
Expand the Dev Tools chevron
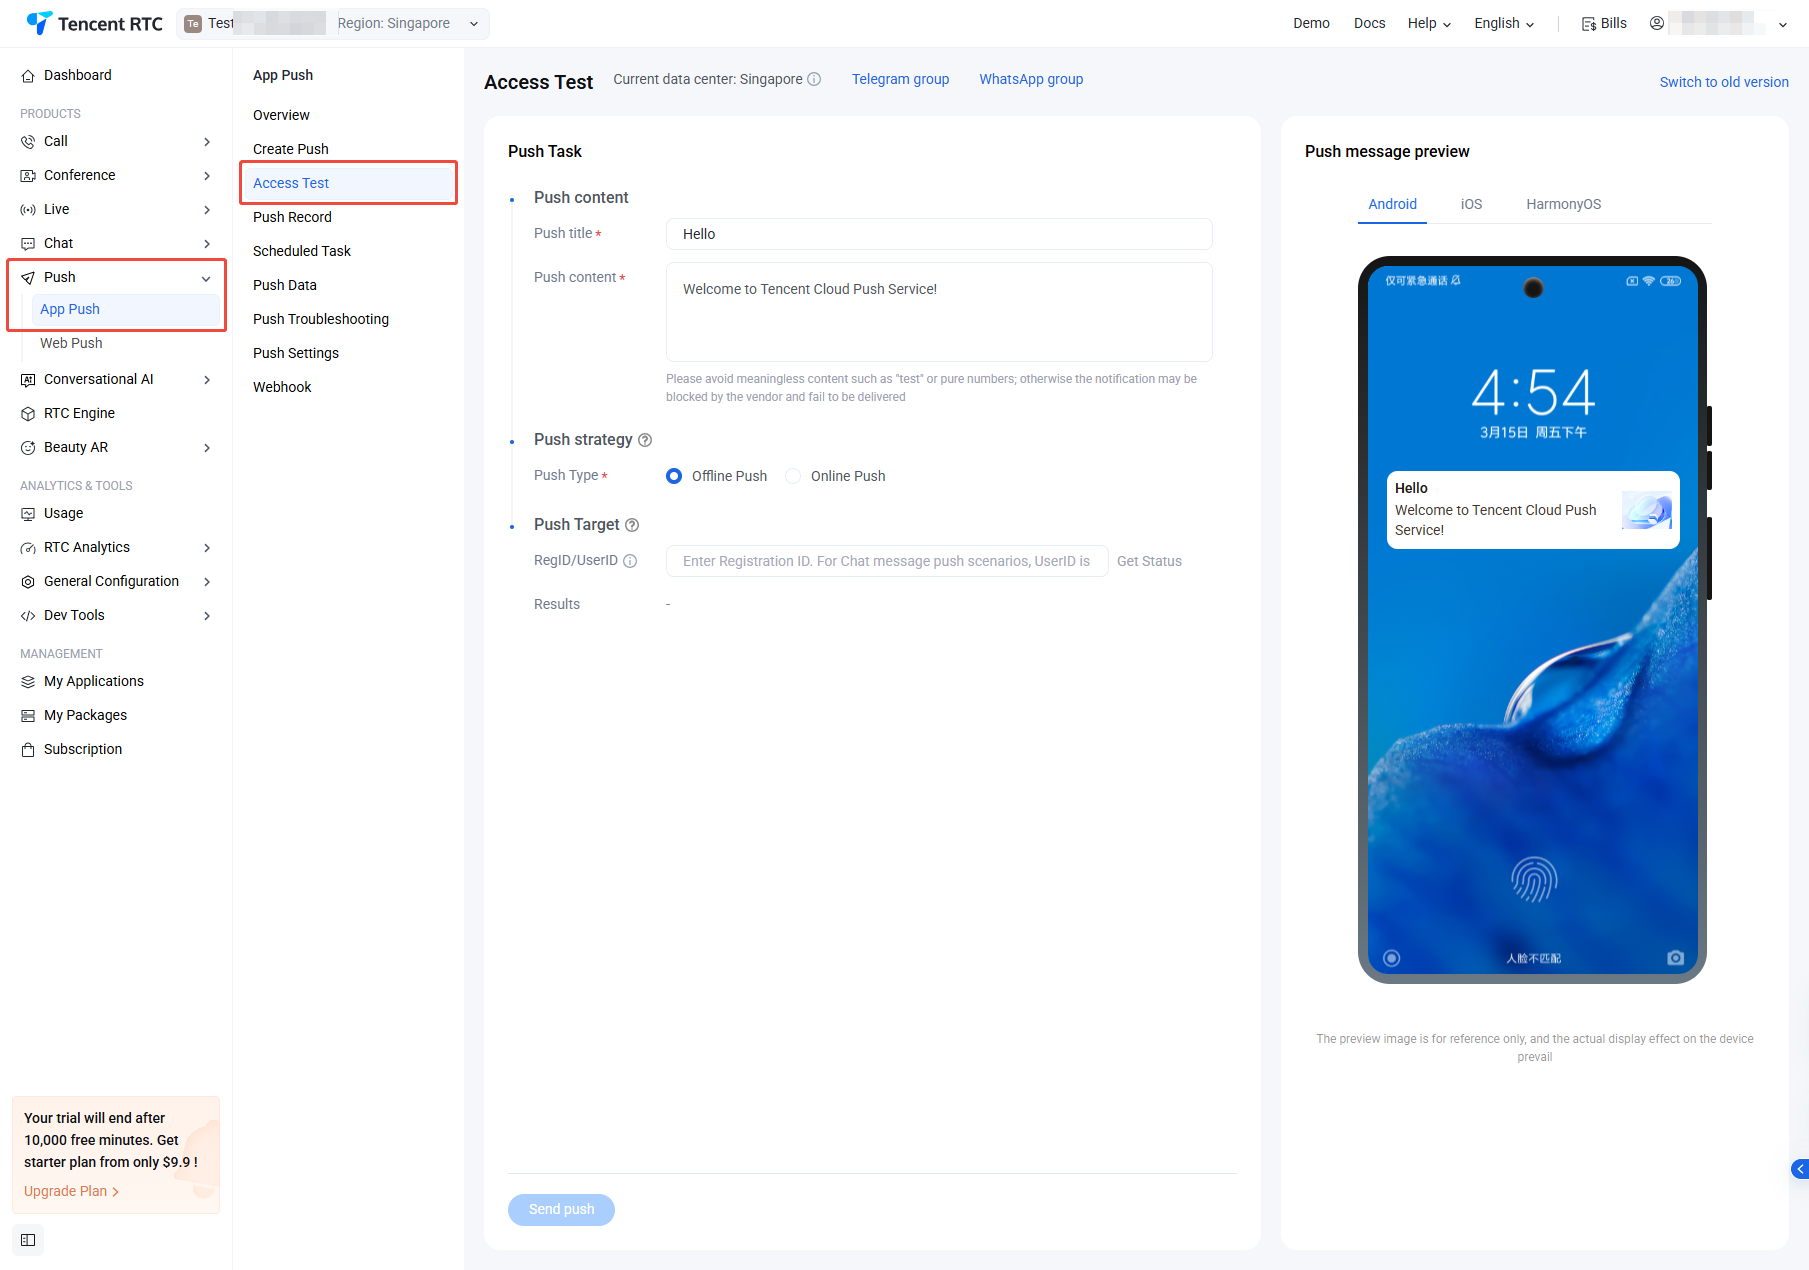point(207,616)
